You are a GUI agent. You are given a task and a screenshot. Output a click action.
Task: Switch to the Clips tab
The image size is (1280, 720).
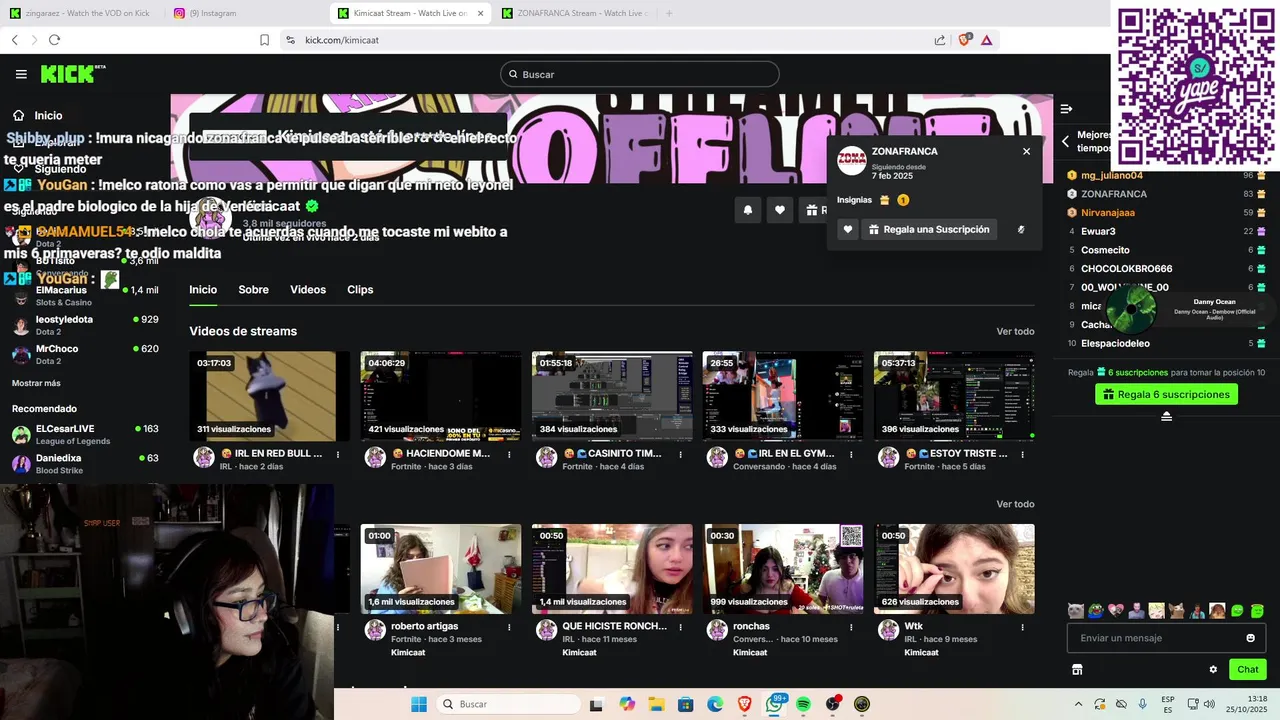pos(360,290)
